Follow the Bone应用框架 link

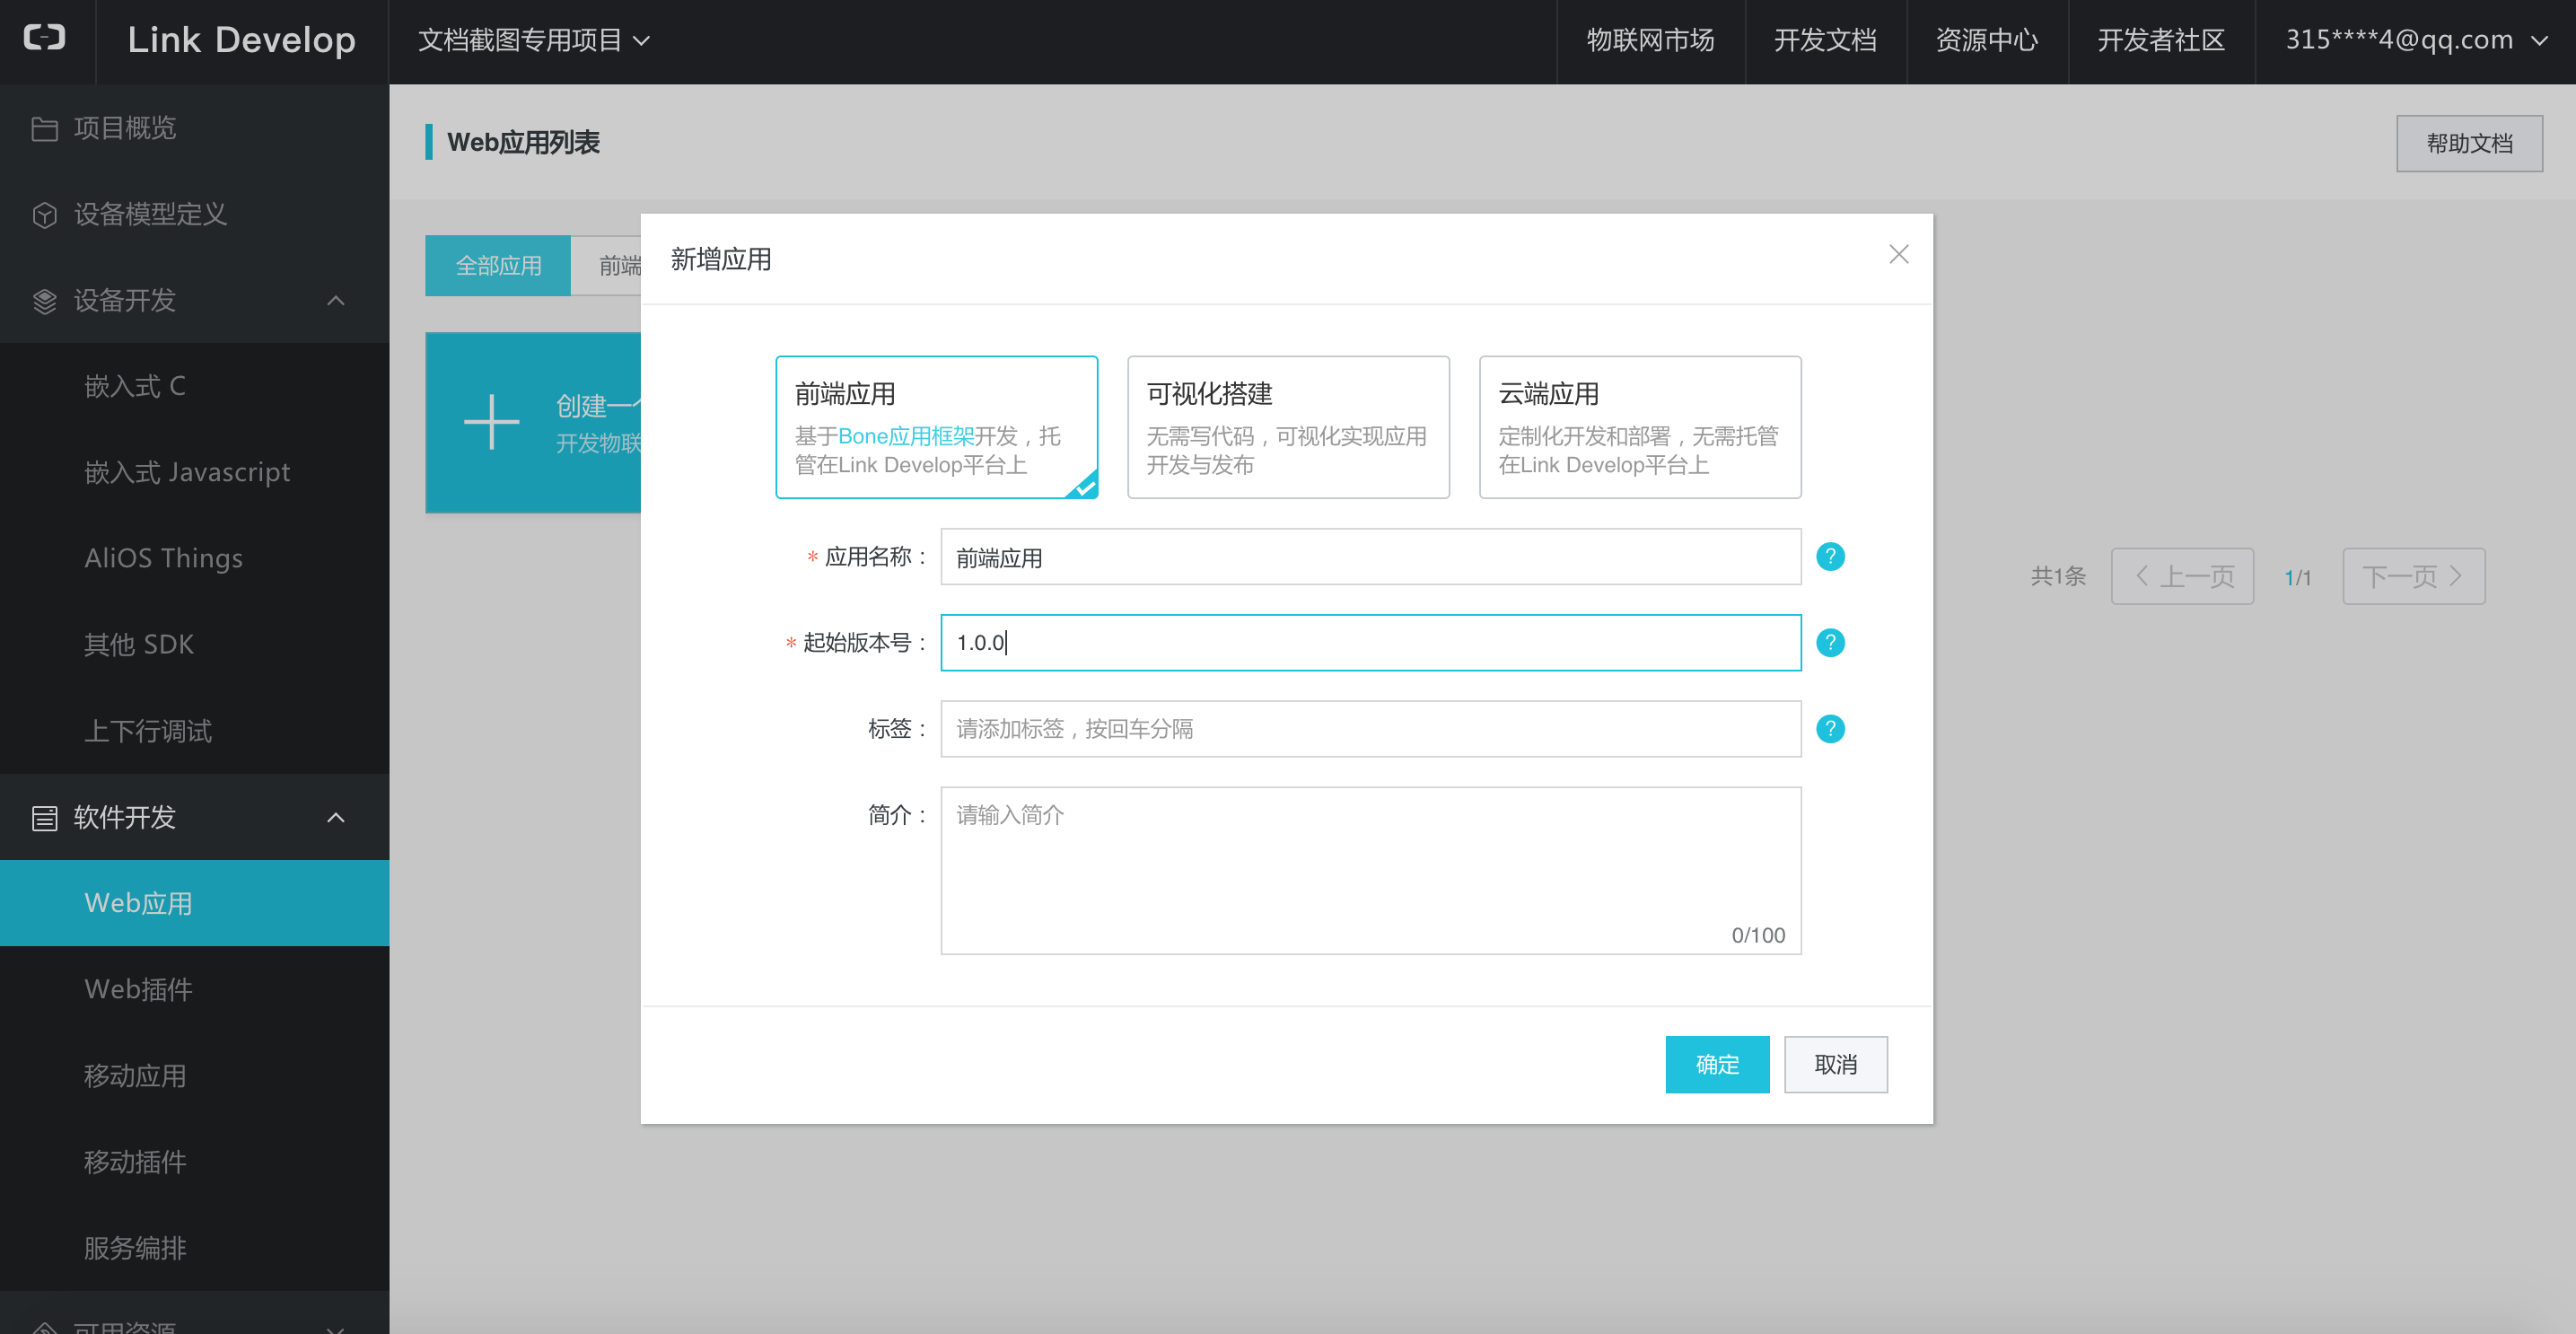coord(906,436)
